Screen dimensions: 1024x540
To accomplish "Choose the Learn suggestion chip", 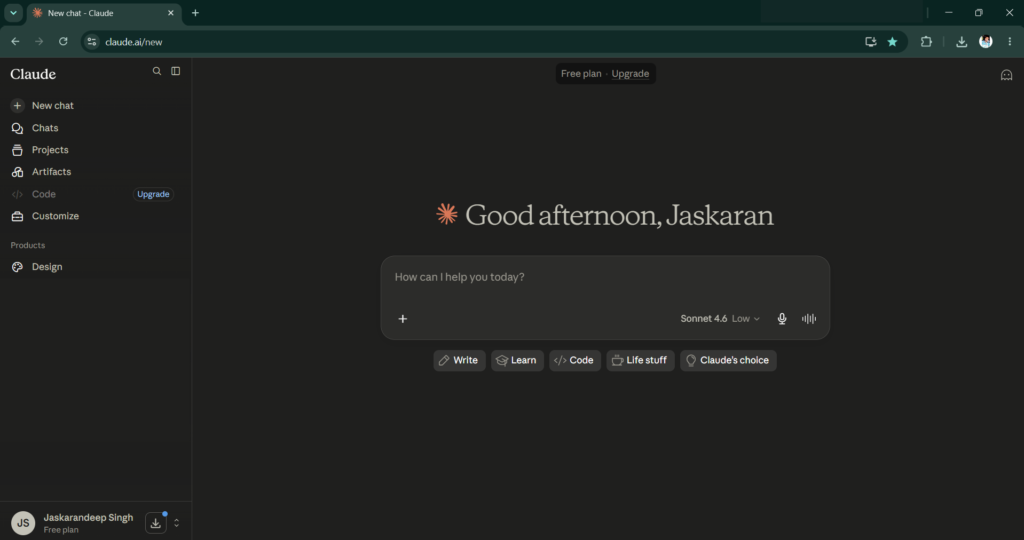I will (x=517, y=360).
